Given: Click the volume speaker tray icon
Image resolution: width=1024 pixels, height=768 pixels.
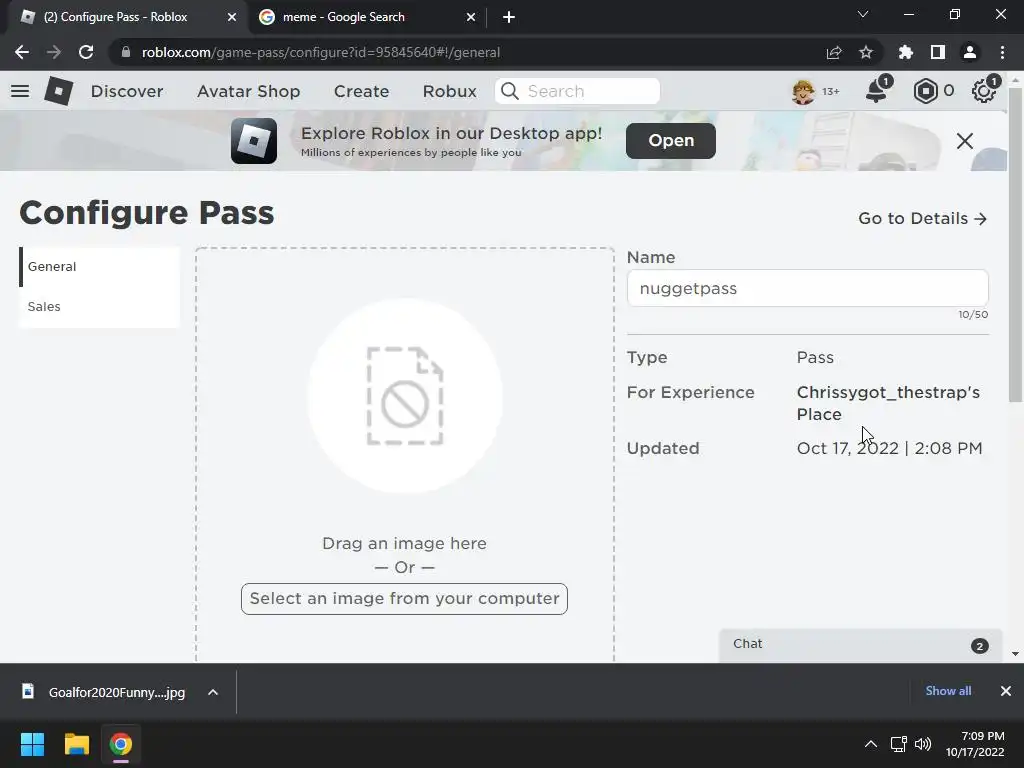Looking at the screenshot, I should tap(923, 744).
